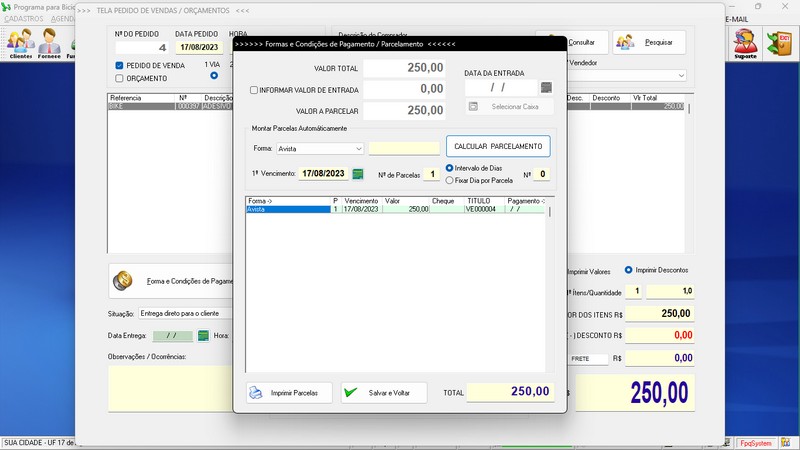Select the Intervalo de Dias radio option

[x=450, y=167]
